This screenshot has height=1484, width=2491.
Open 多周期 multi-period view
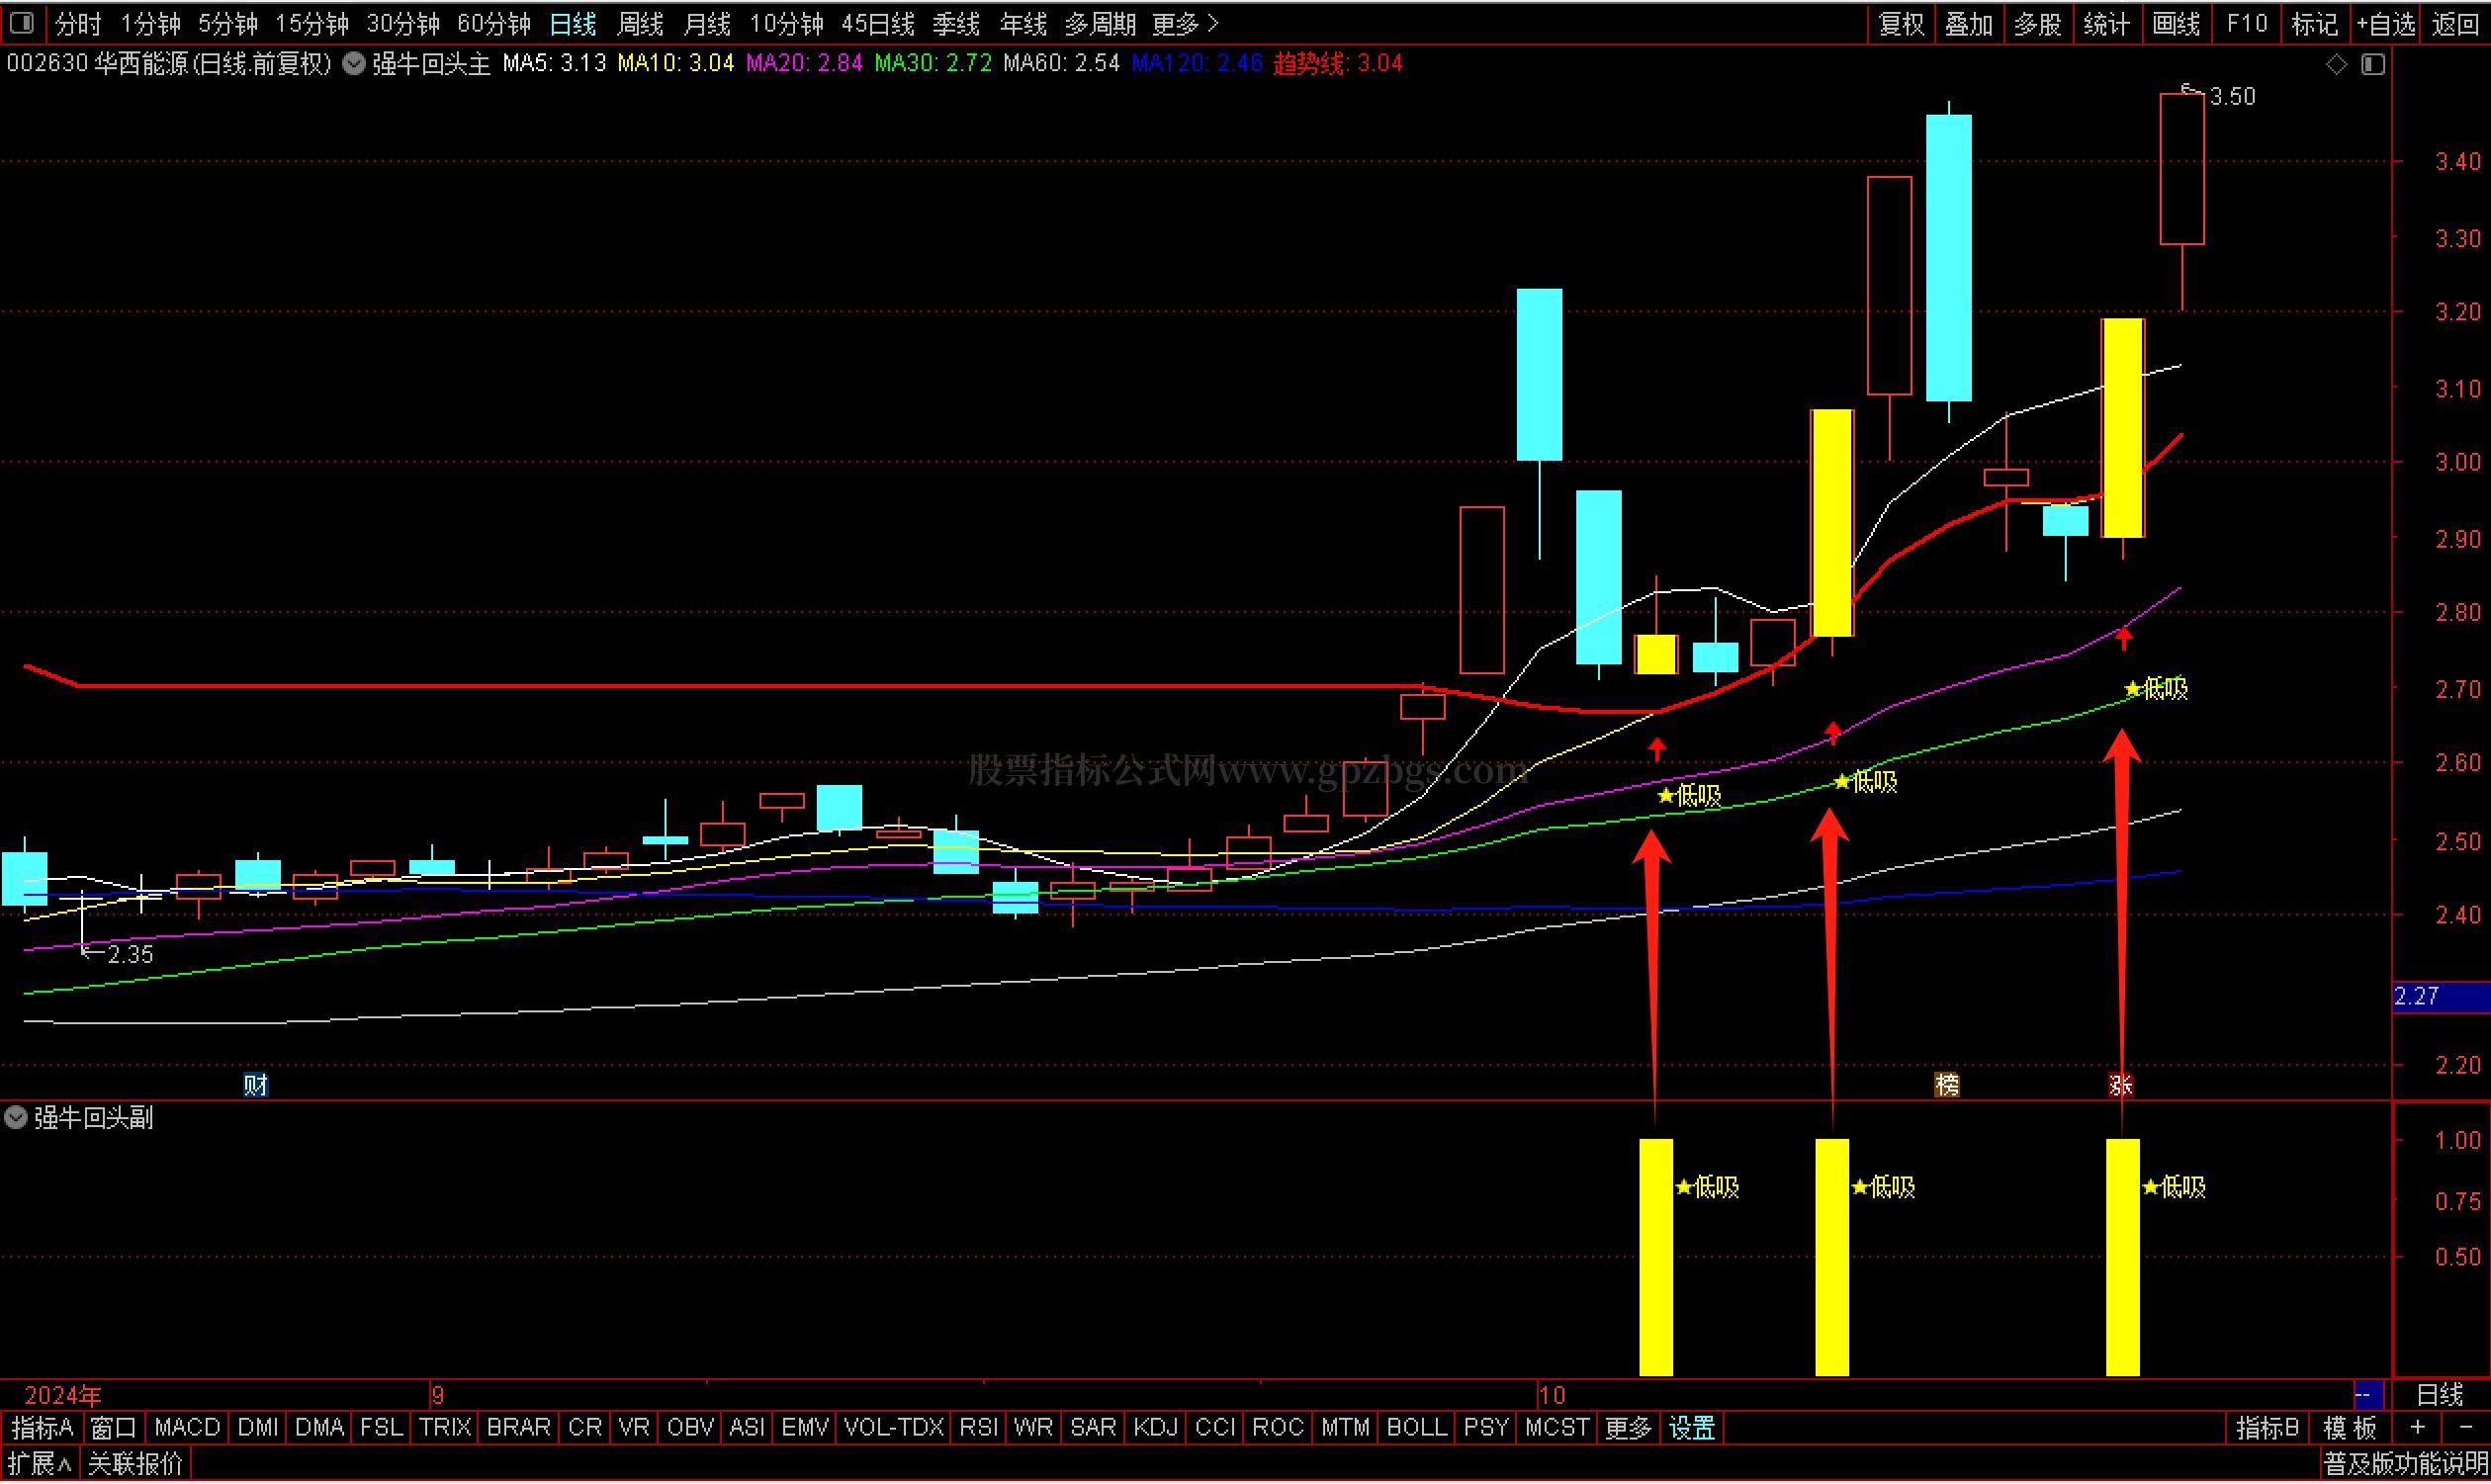1101,23
